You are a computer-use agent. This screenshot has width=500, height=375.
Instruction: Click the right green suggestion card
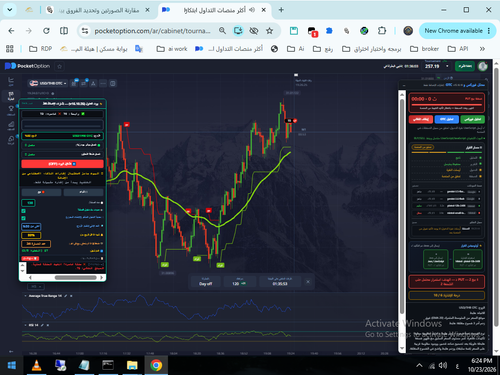[468, 259]
